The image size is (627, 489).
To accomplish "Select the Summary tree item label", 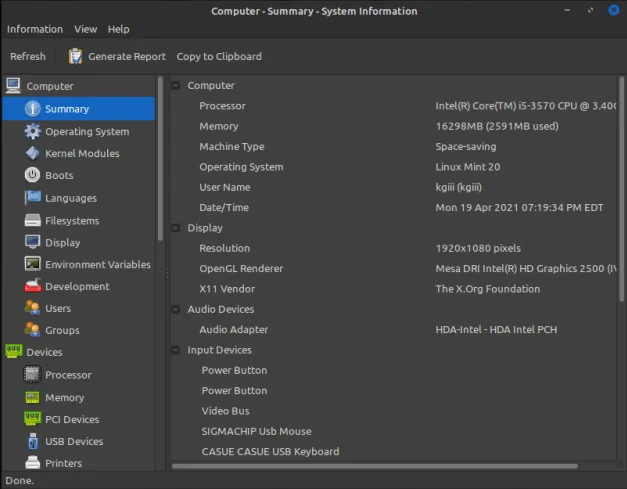I will (x=67, y=109).
